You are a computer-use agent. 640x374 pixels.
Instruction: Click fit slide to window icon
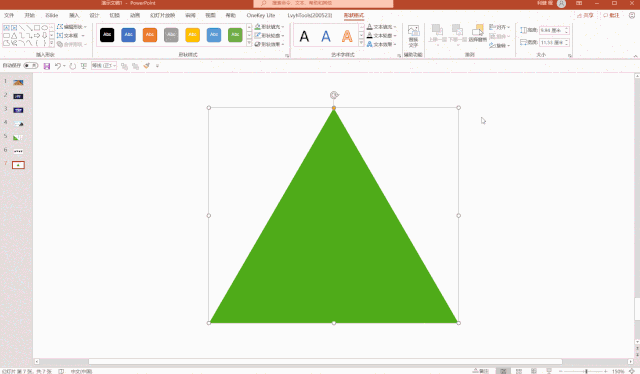point(632,371)
